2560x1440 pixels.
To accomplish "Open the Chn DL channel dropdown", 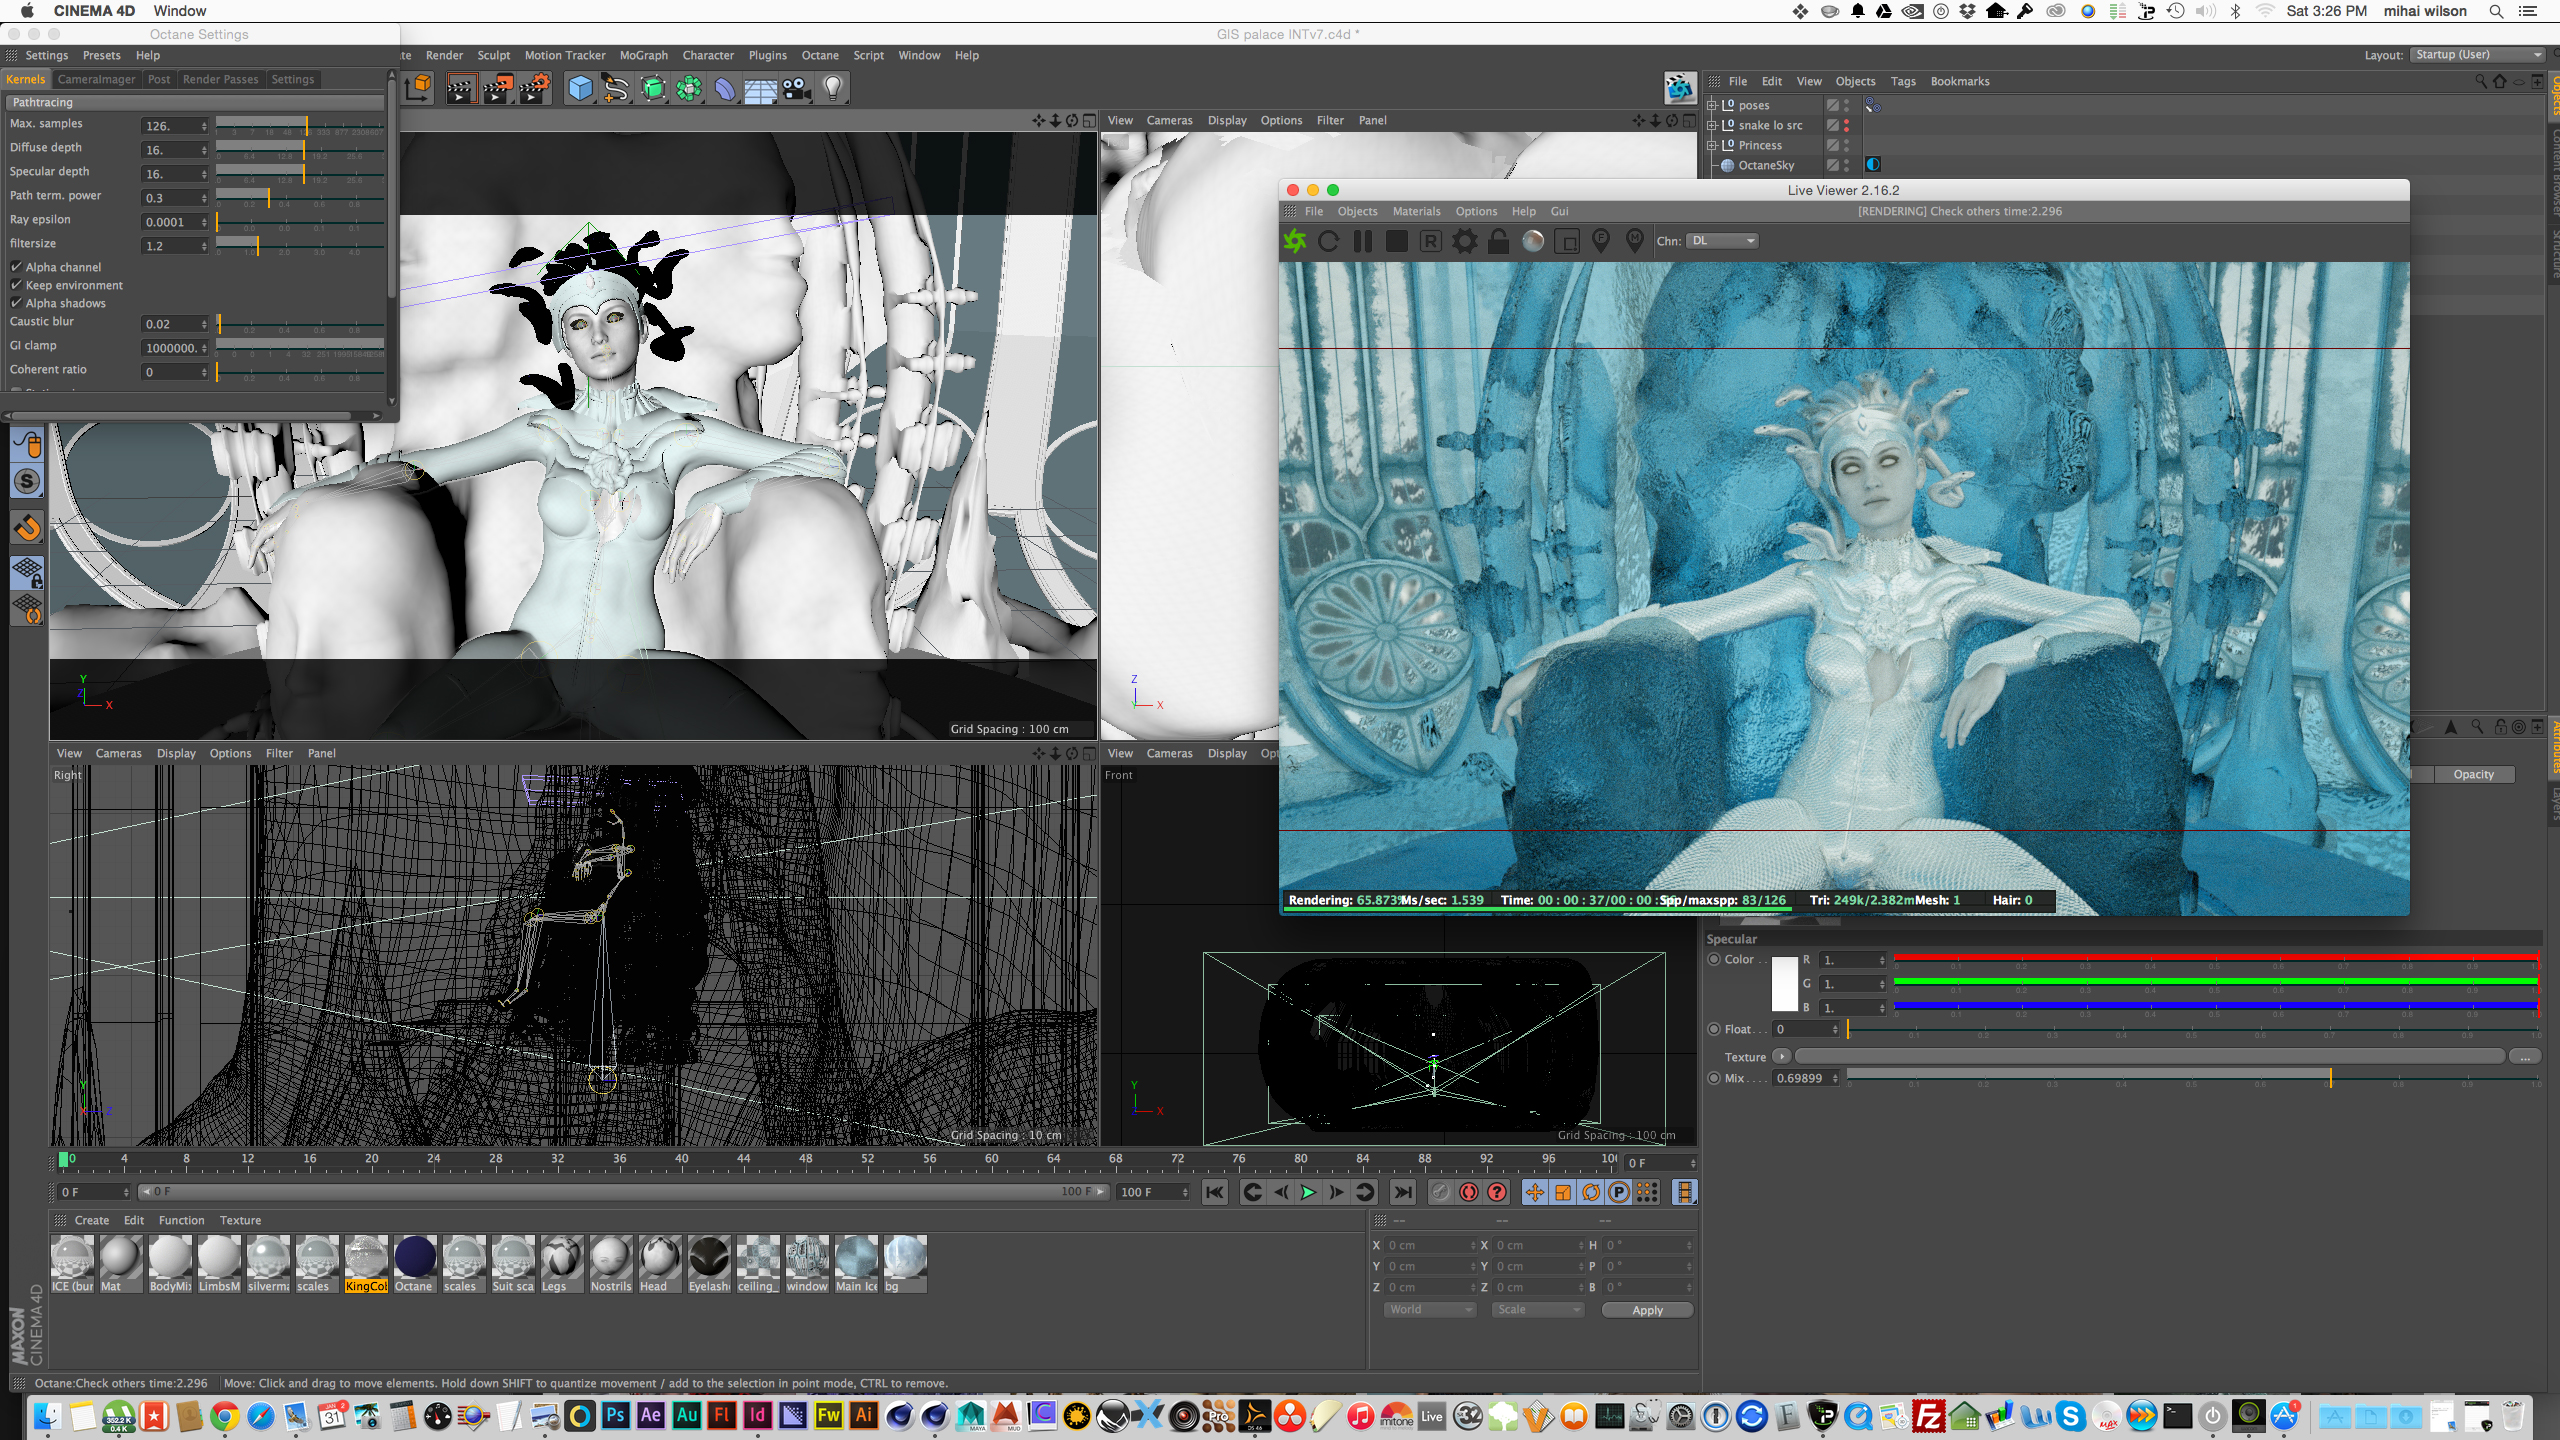I will [1722, 241].
